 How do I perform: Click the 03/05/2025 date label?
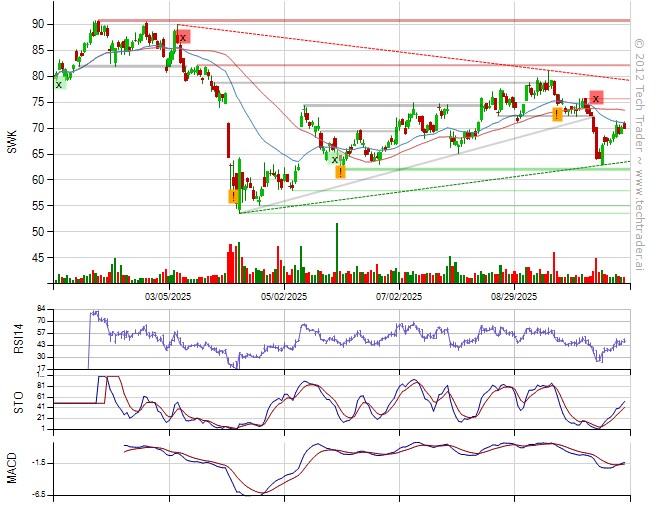coord(168,297)
